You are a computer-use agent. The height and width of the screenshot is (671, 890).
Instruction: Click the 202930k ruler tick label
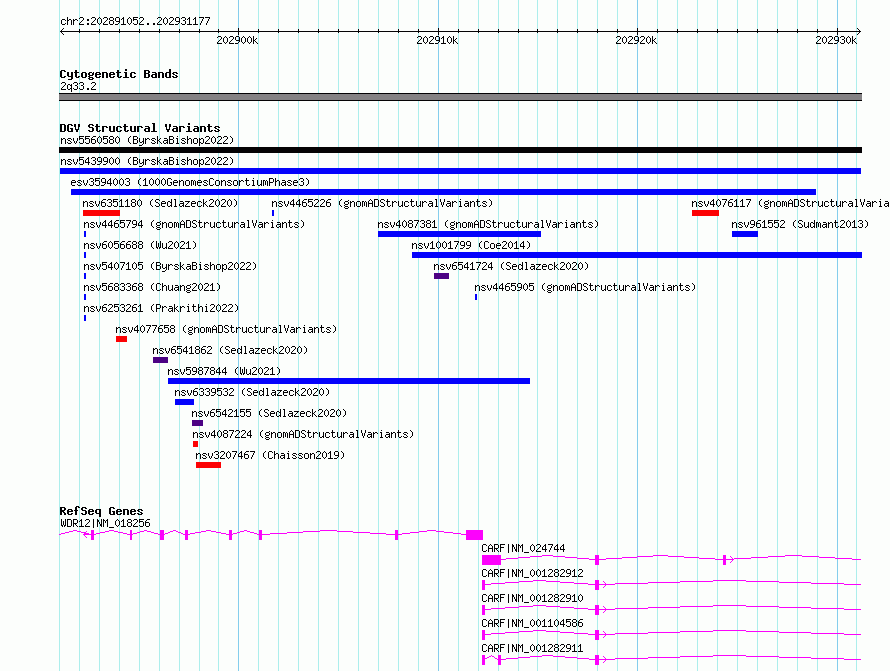pyautogui.click(x=836, y=40)
